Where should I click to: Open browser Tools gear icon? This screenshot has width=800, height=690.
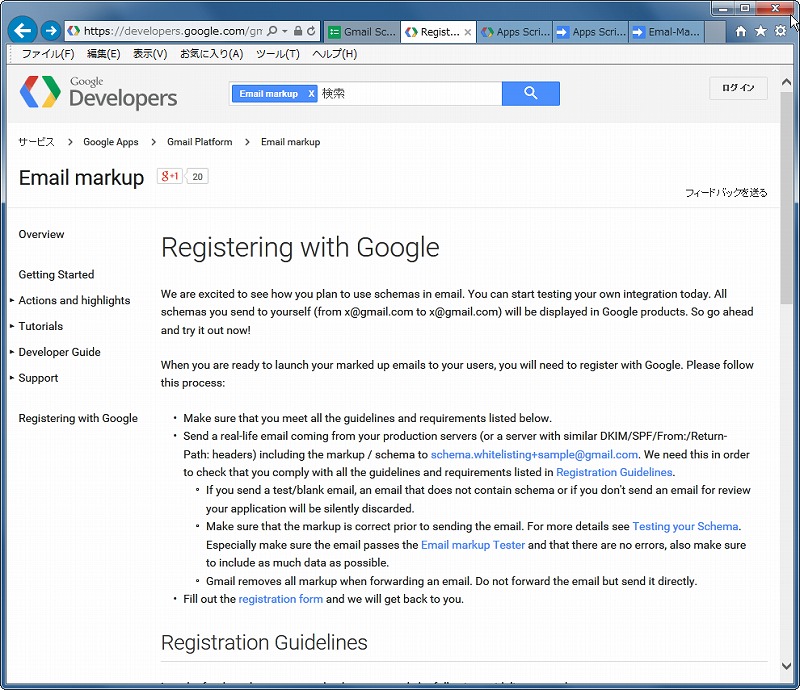tap(781, 31)
